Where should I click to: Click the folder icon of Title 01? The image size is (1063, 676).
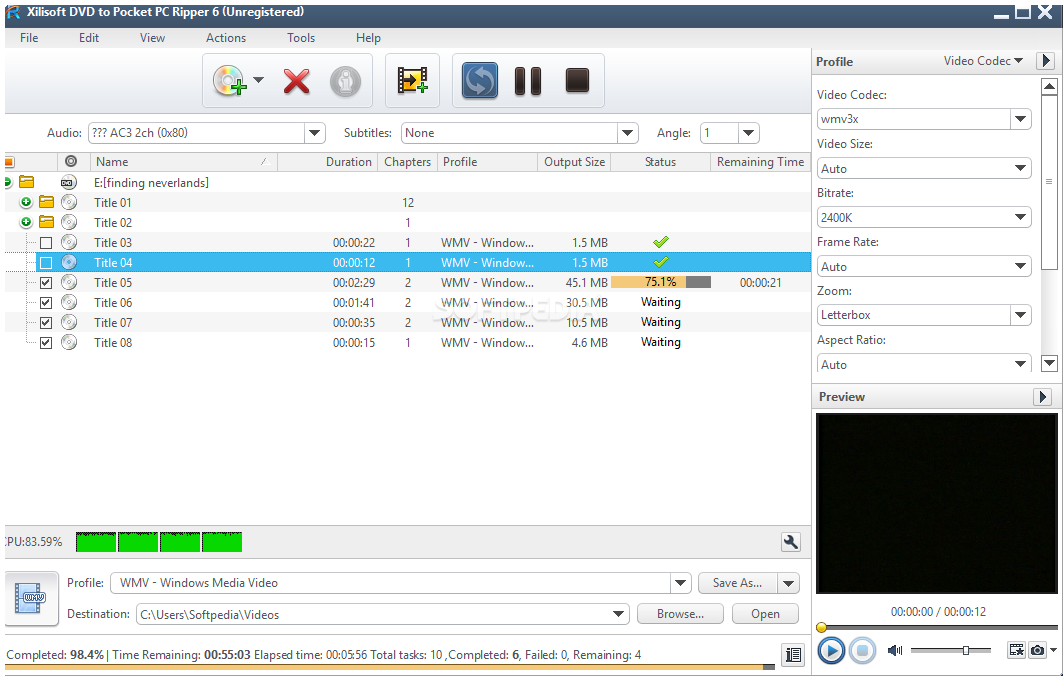pyautogui.click(x=46, y=202)
